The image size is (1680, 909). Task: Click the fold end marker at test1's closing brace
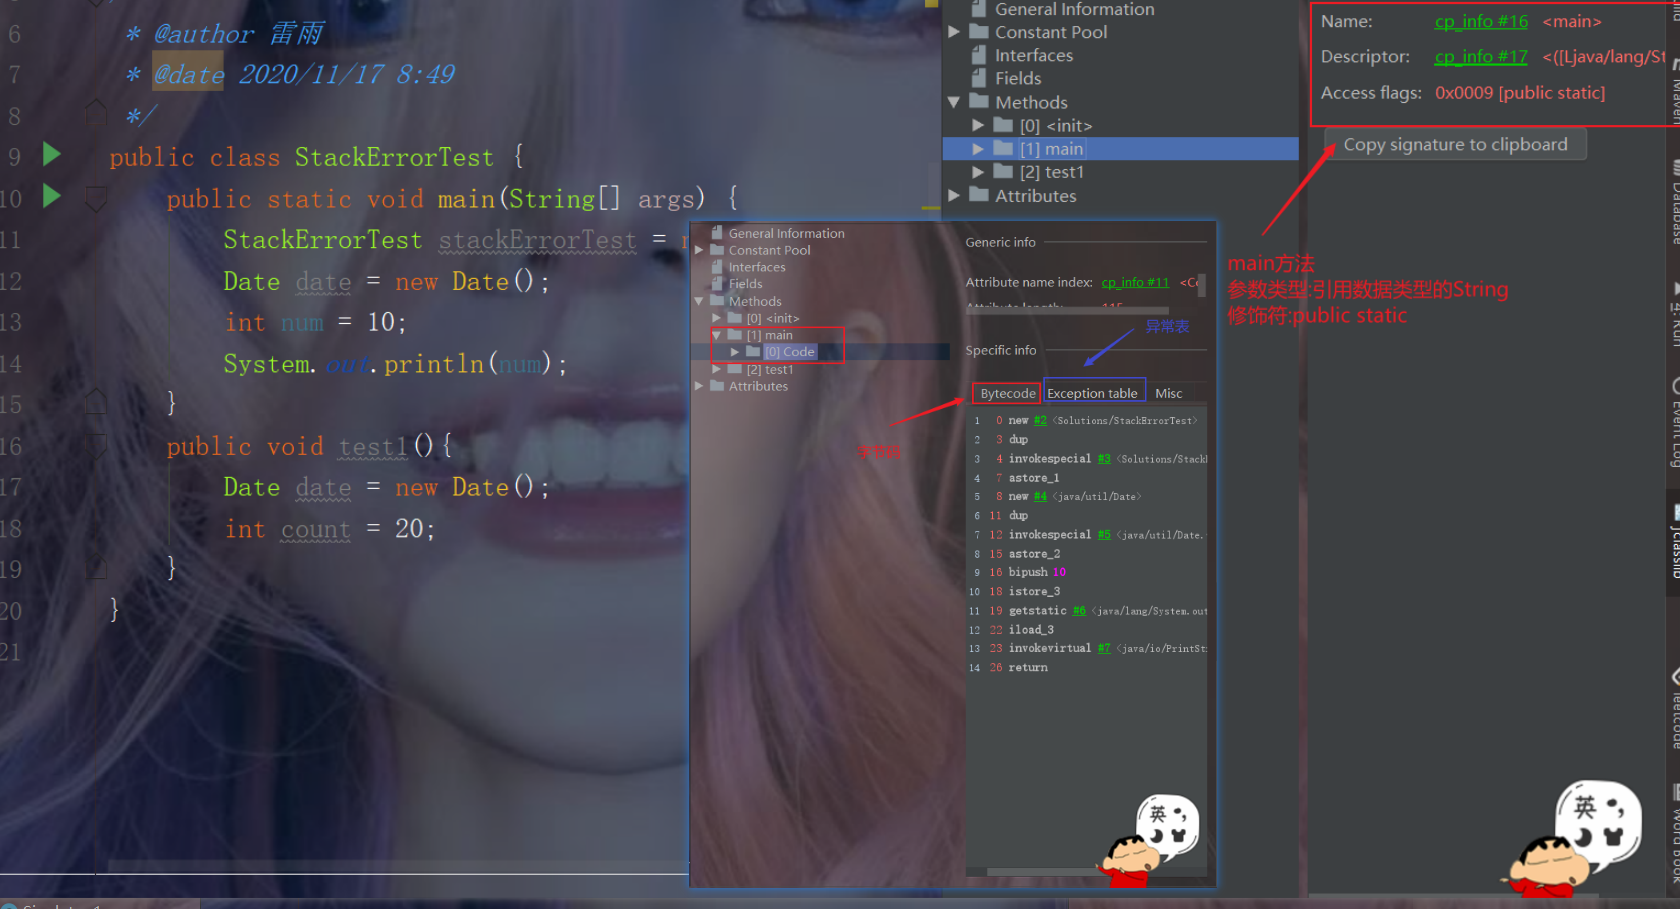96,567
